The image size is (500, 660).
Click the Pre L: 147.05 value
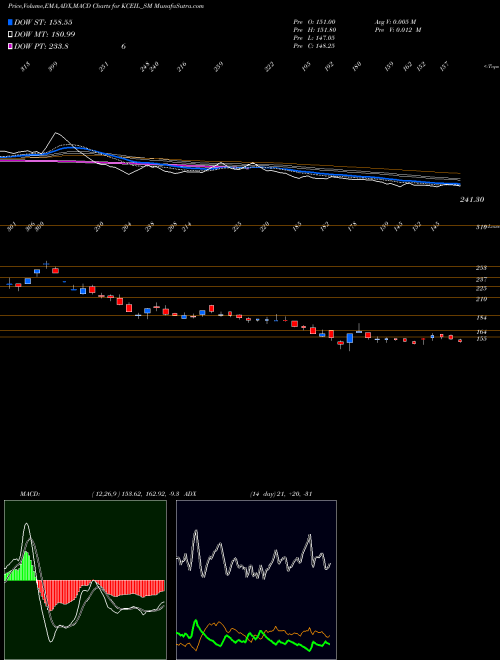[314, 38]
